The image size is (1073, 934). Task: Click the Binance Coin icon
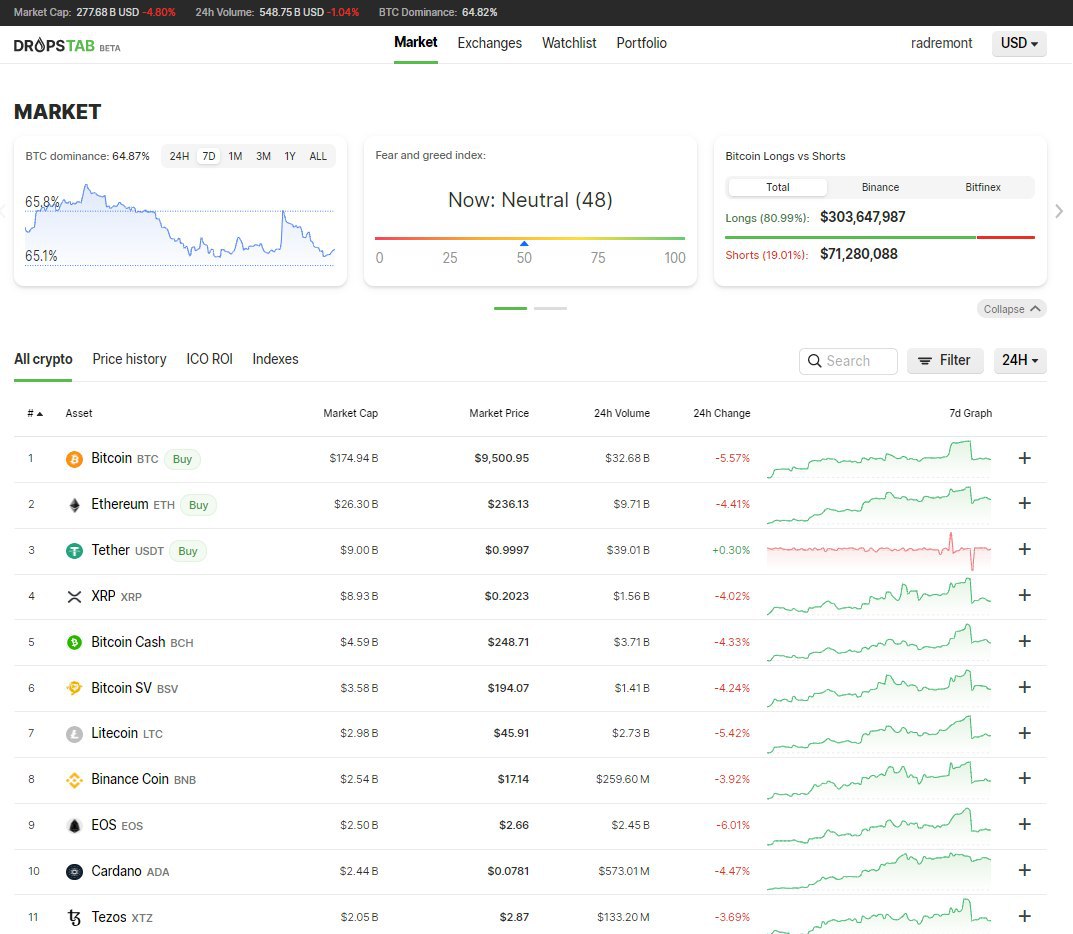pos(74,780)
